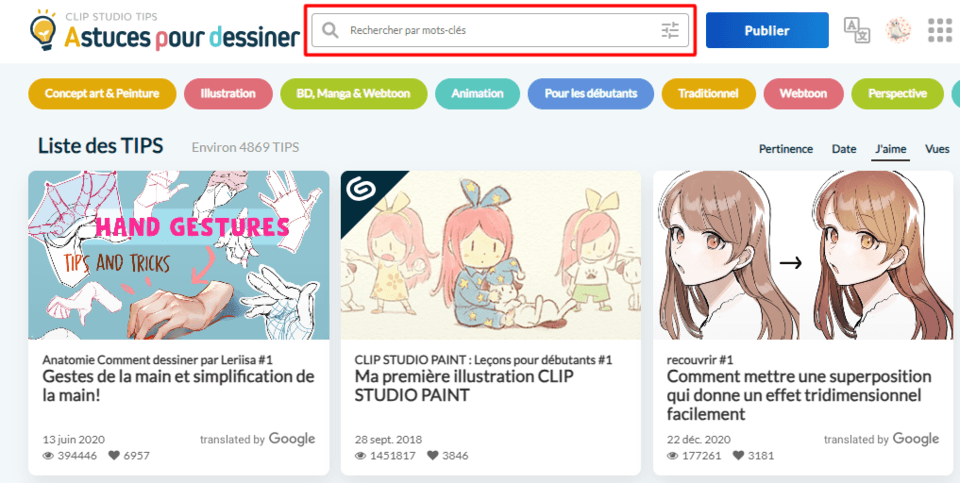960x483 pixels.
Task: Click the eye icon beside 1451817
Action: pyautogui.click(x=361, y=455)
